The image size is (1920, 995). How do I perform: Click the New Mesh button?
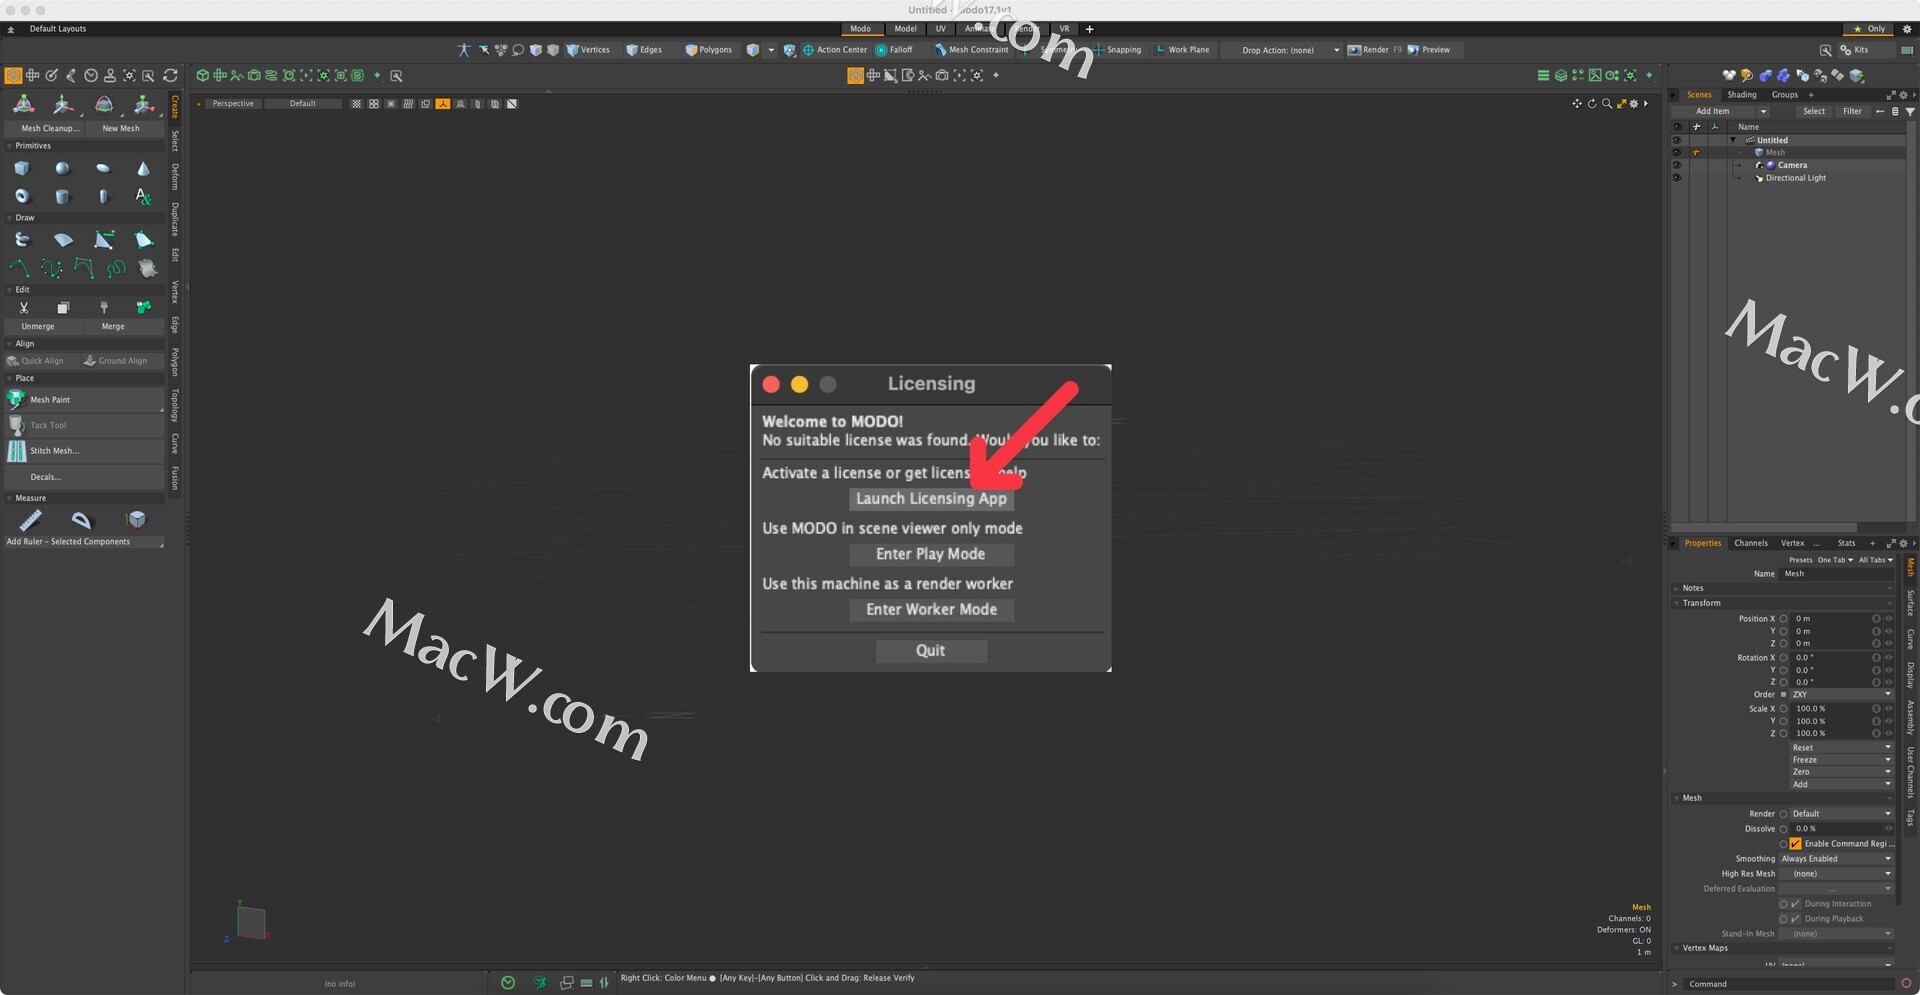coord(125,129)
